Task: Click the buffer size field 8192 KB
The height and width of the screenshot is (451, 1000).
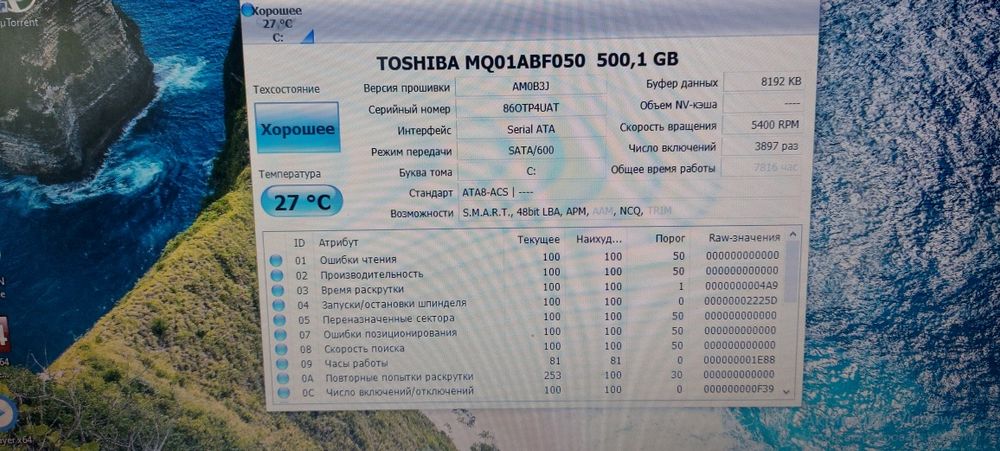Action: [763, 82]
